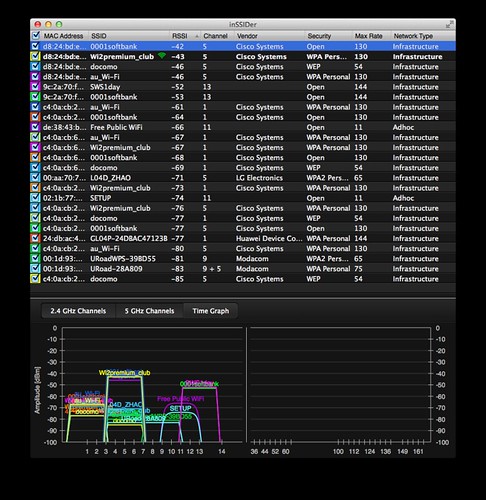Sort by Vendor column header
486x500 pixels.
click(x=269, y=36)
